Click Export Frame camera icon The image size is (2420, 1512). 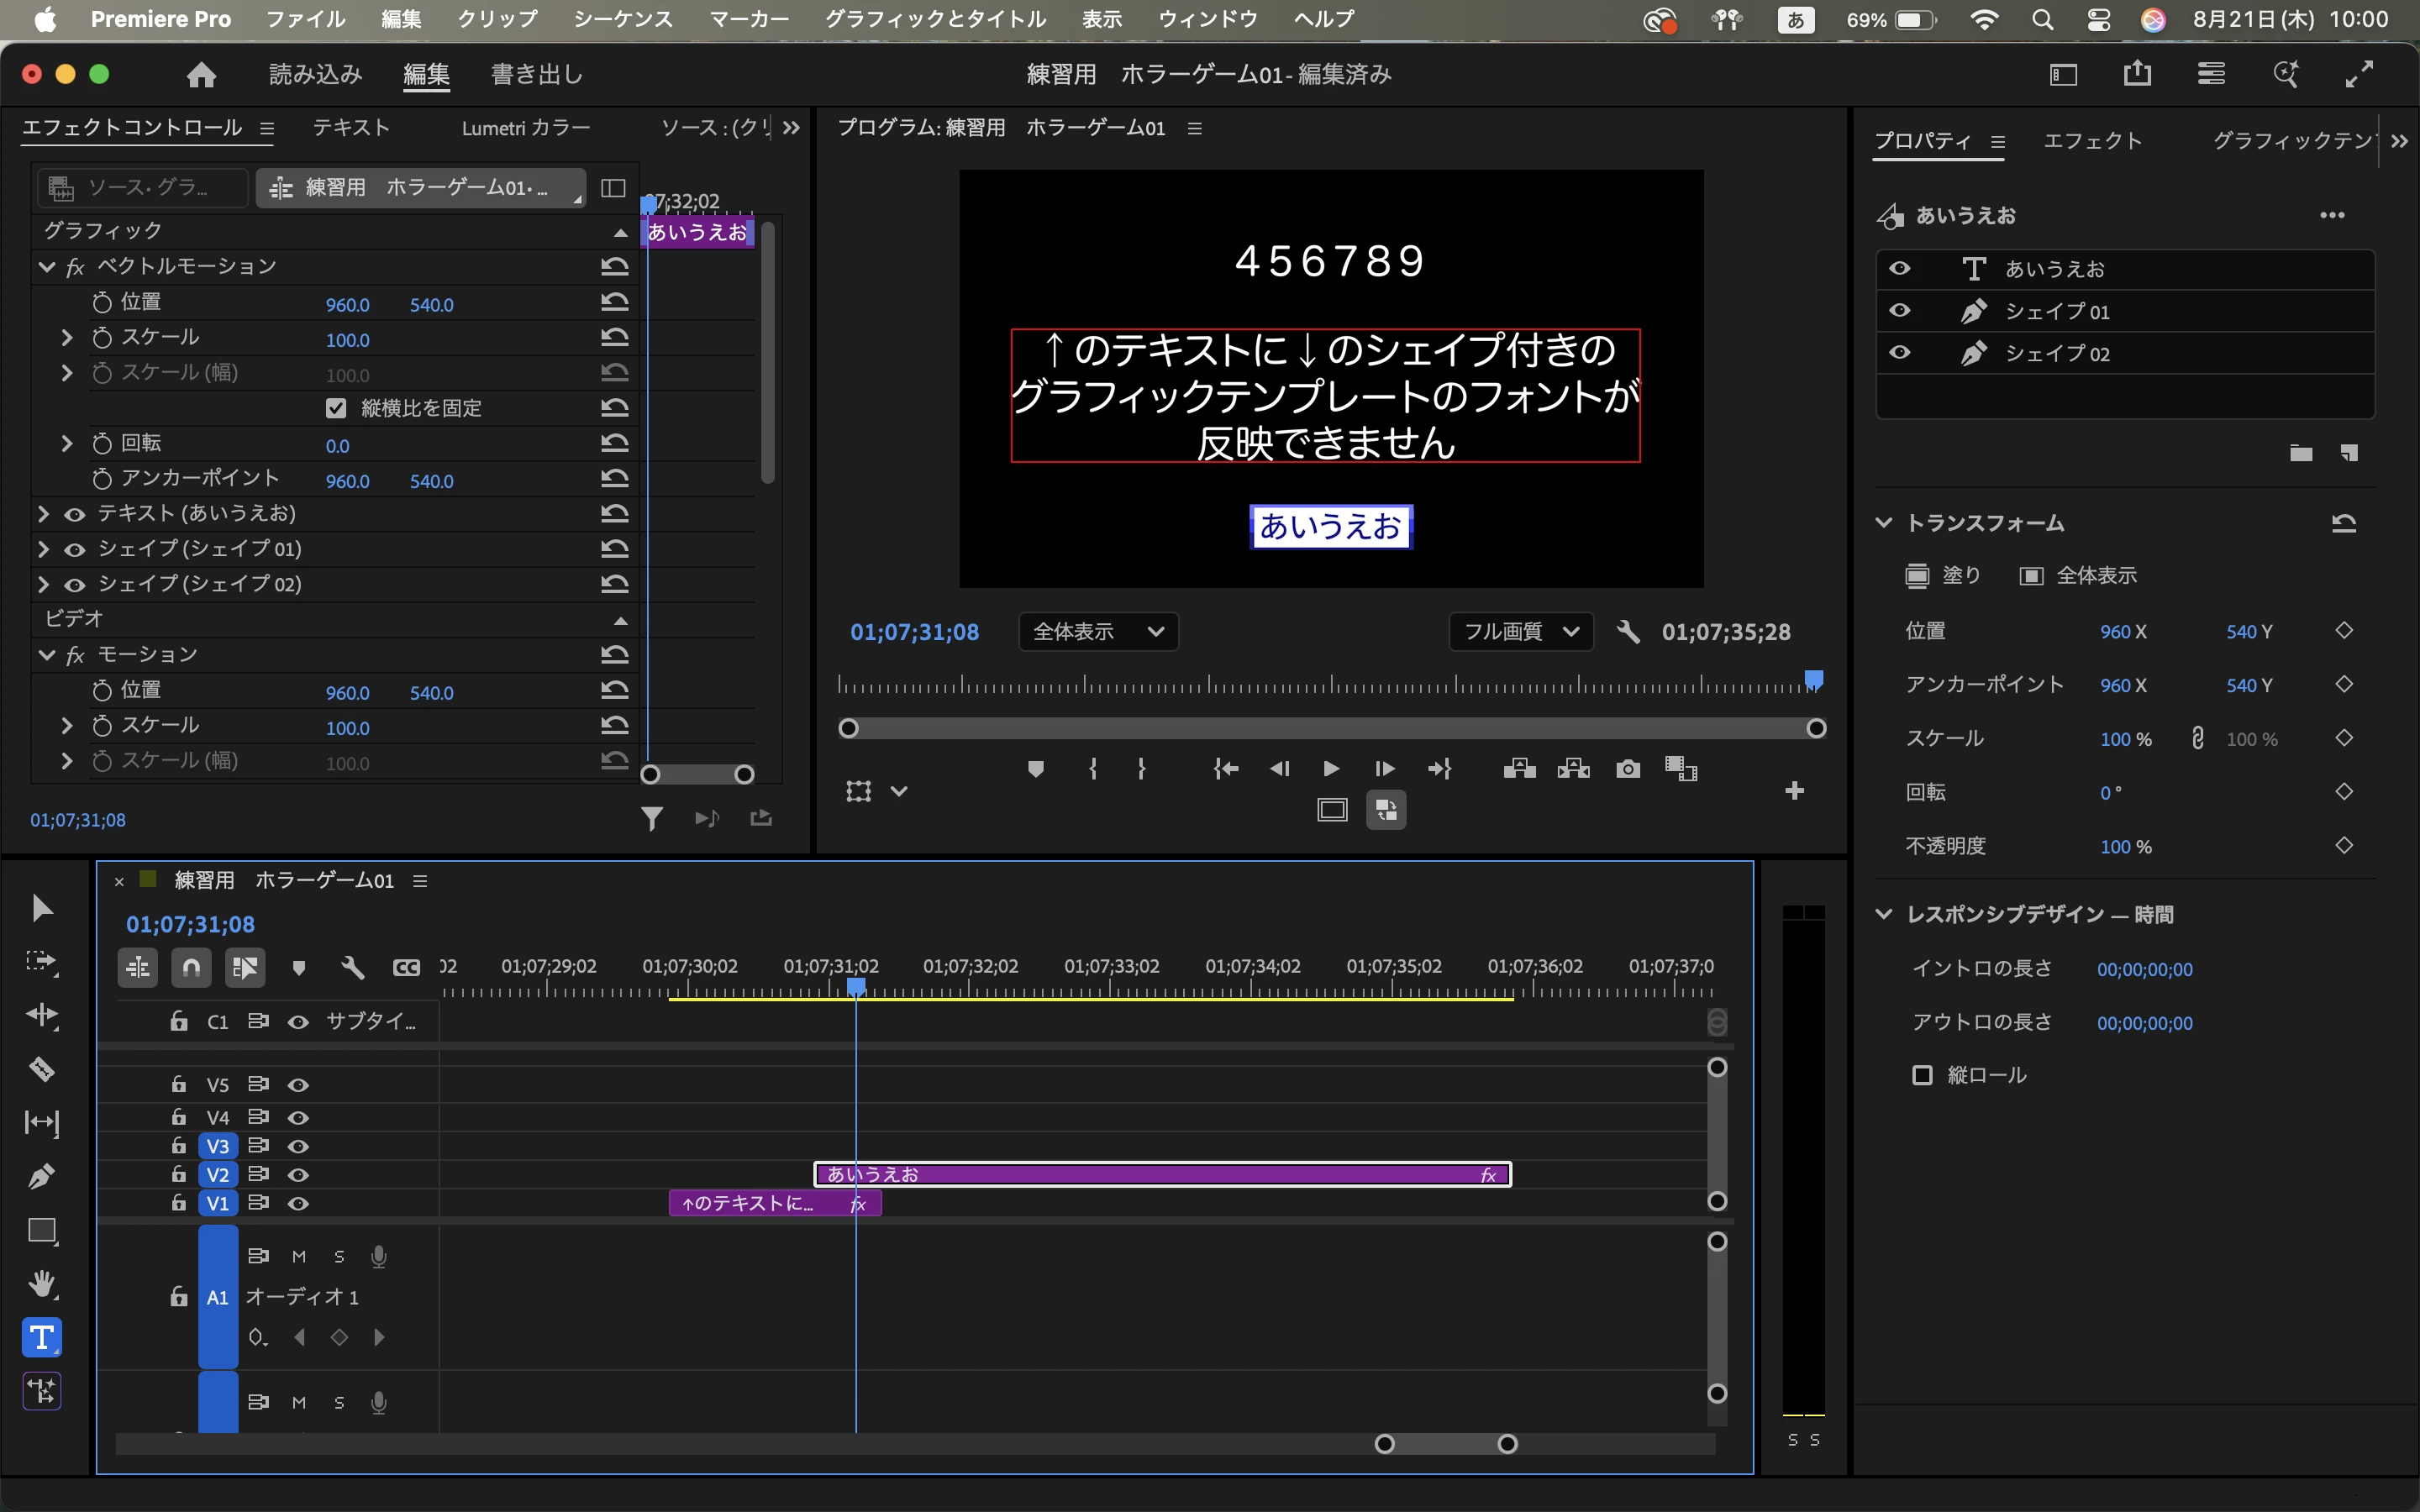[1627, 768]
